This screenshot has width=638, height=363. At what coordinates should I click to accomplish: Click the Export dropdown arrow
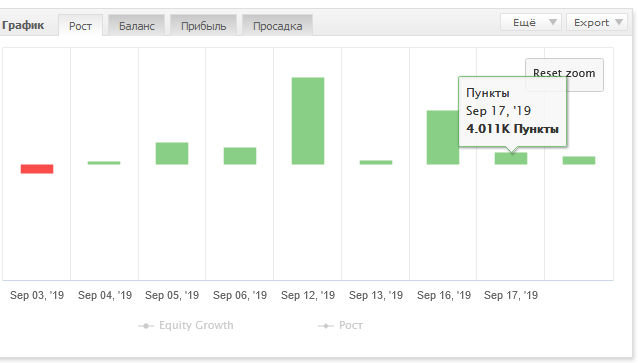tap(619, 22)
